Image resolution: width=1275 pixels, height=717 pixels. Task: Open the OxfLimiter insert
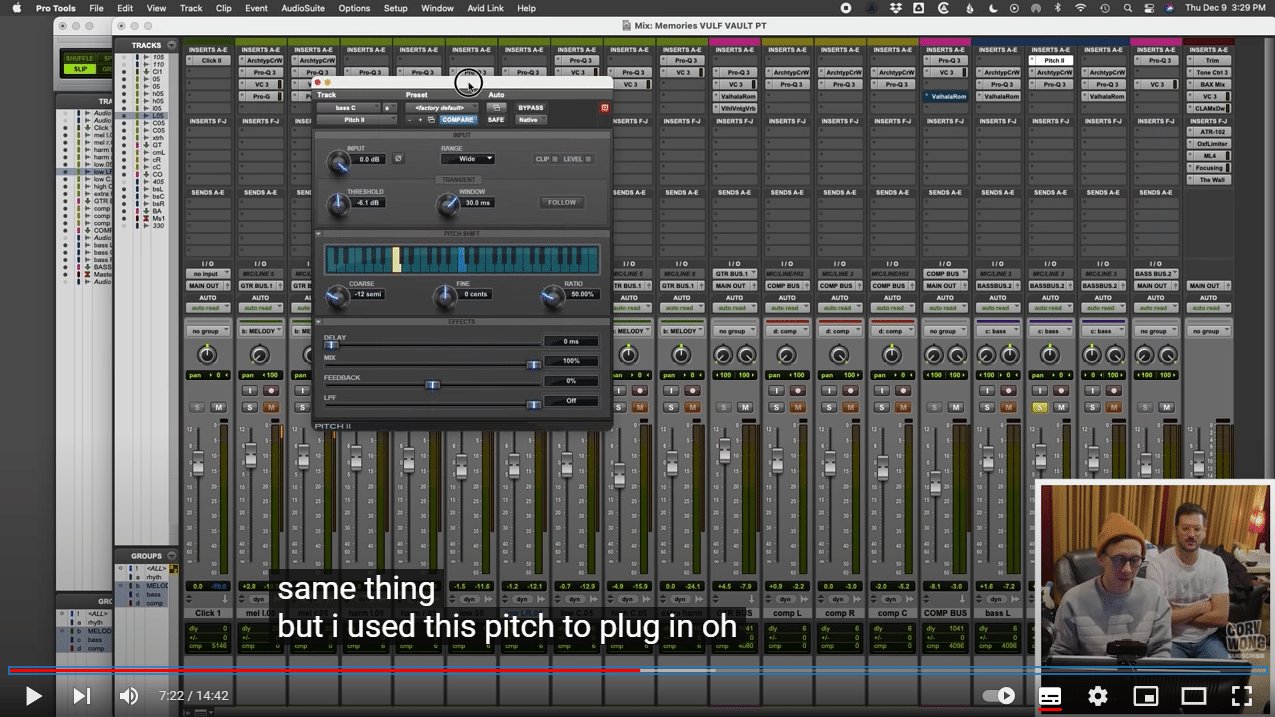(x=1210, y=144)
